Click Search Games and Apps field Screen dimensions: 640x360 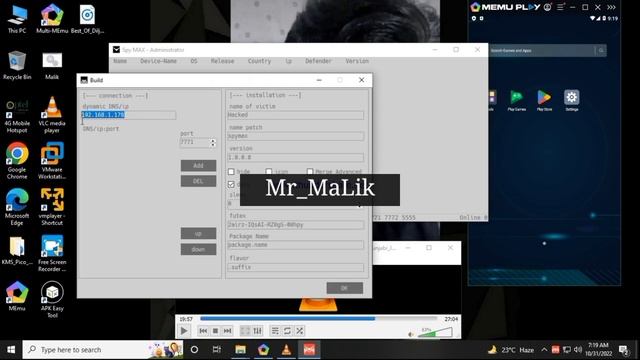541,51
